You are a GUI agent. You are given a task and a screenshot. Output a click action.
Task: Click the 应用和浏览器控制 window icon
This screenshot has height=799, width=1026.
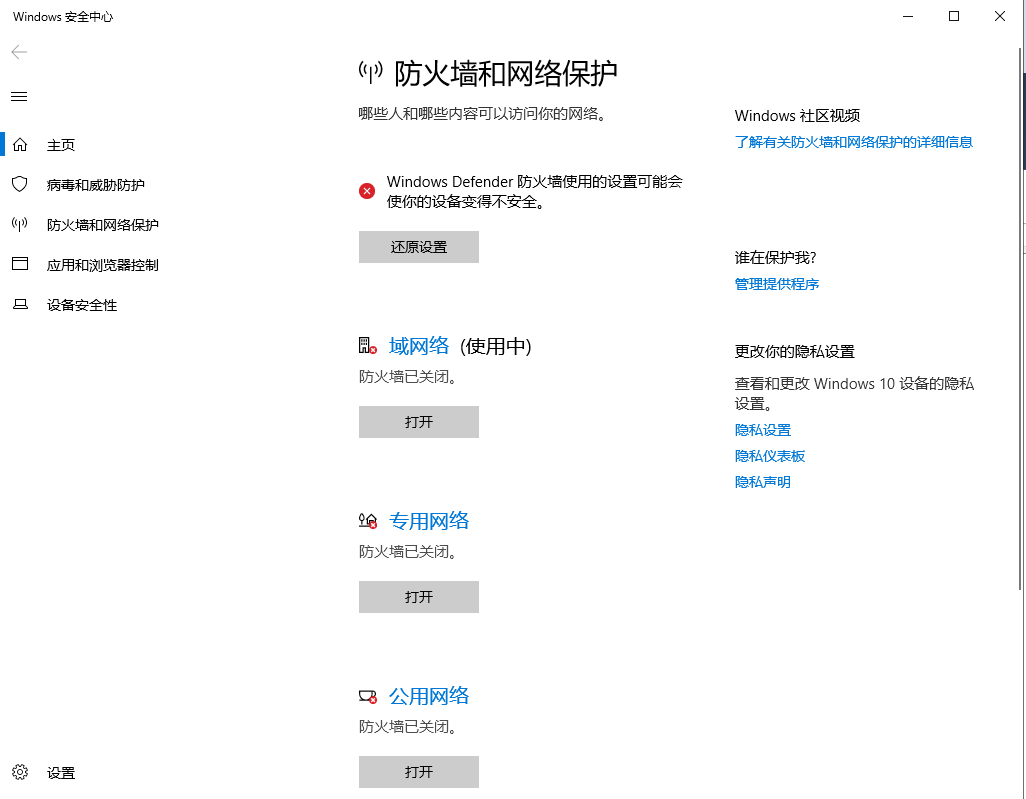coord(20,264)
